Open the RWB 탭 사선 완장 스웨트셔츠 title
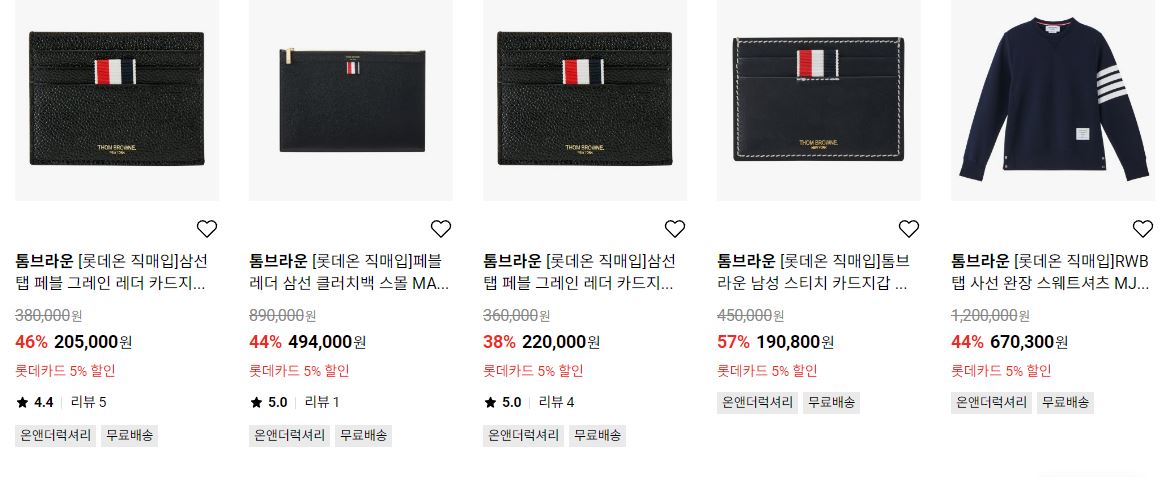This screenshot has height=477, width=1171. click(1050, 272)
